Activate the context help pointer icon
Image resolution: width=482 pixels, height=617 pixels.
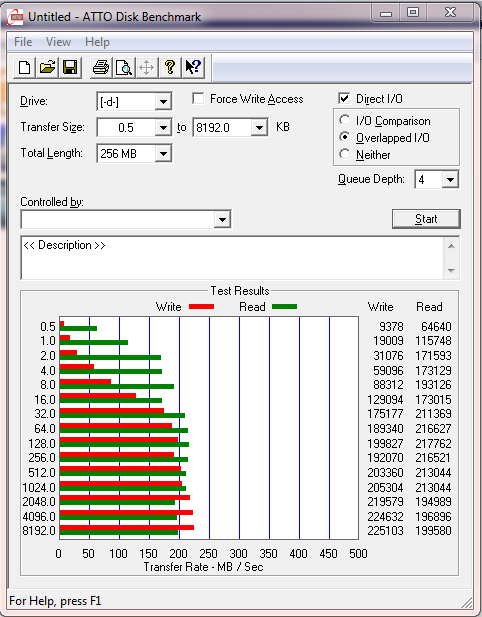click(x=193, y=67)
